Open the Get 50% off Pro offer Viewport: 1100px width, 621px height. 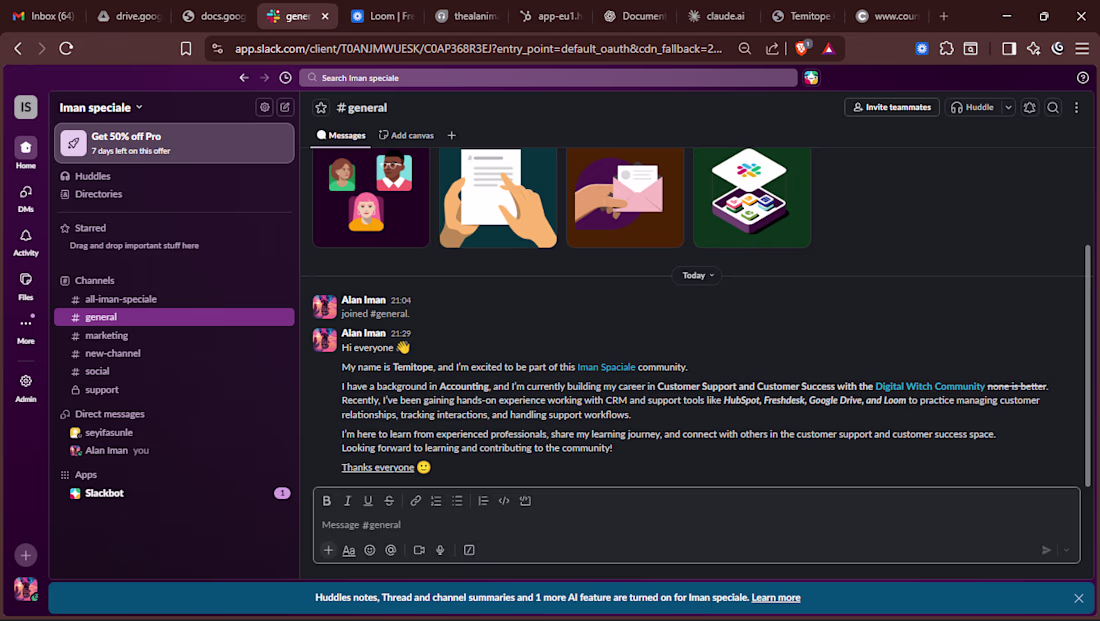[x=174, y=143]
